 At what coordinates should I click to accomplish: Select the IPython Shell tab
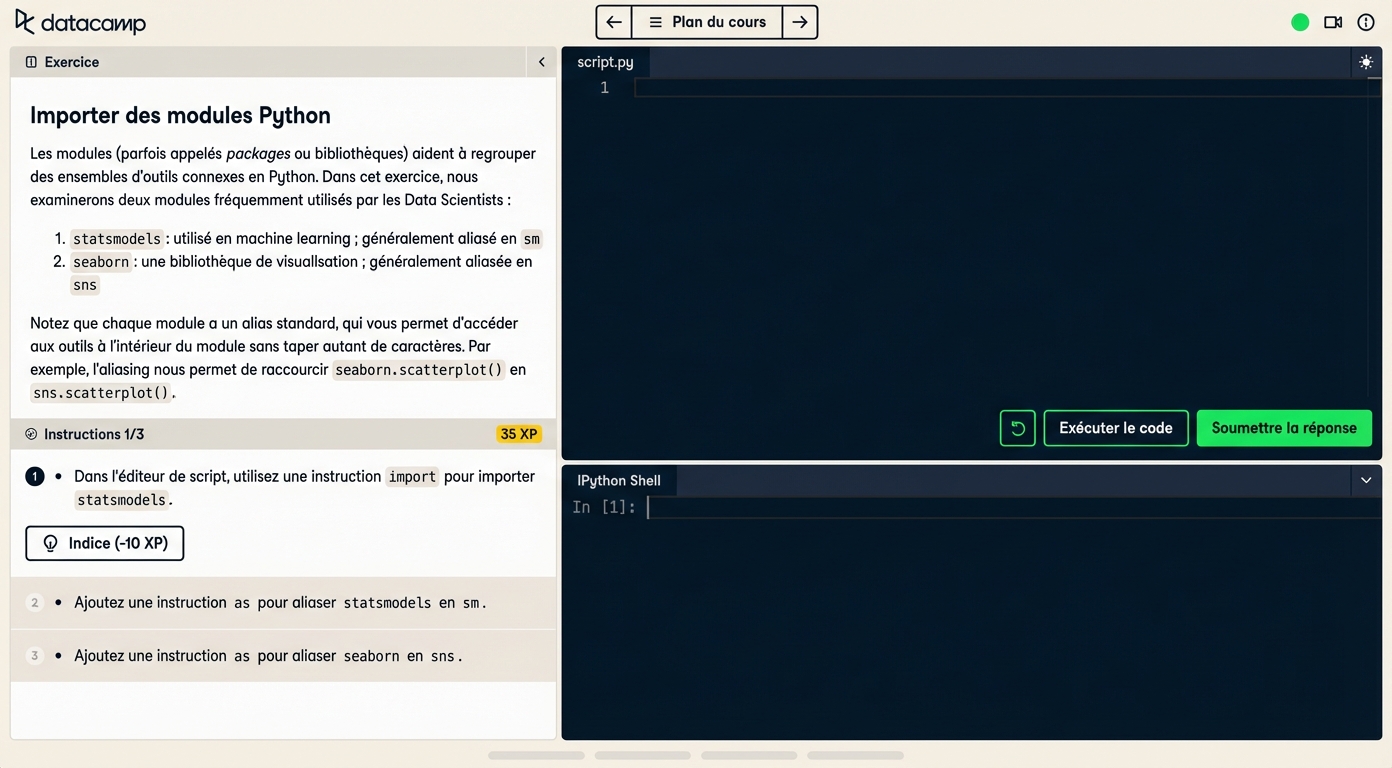coord(619,480)
